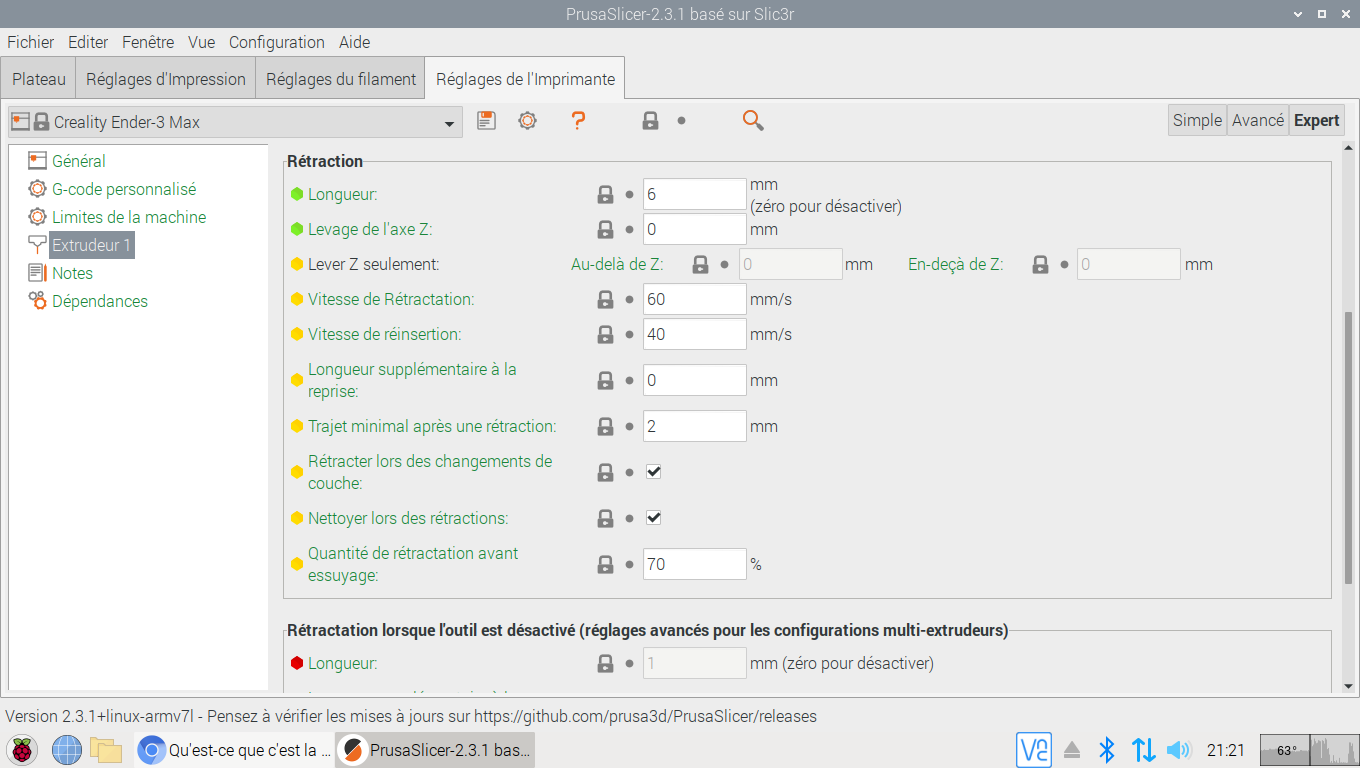The width and height of the screenshot is (1360, 768).
Task: Click the lock icon for Levage de l'axe Z
Action: coord(605,229)
